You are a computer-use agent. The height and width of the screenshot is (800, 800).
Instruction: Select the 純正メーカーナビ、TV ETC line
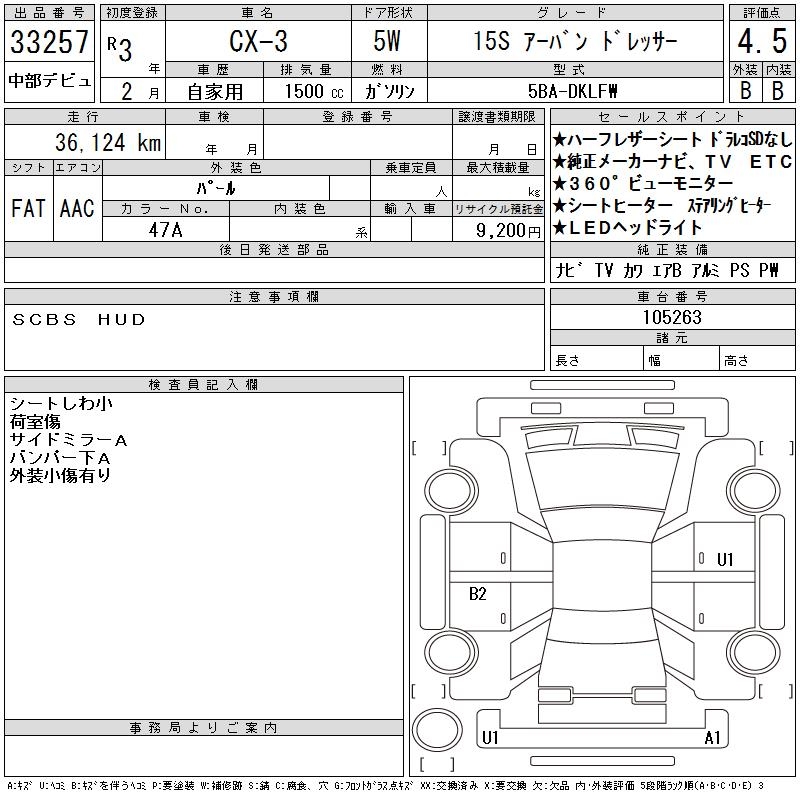point(672,162)
